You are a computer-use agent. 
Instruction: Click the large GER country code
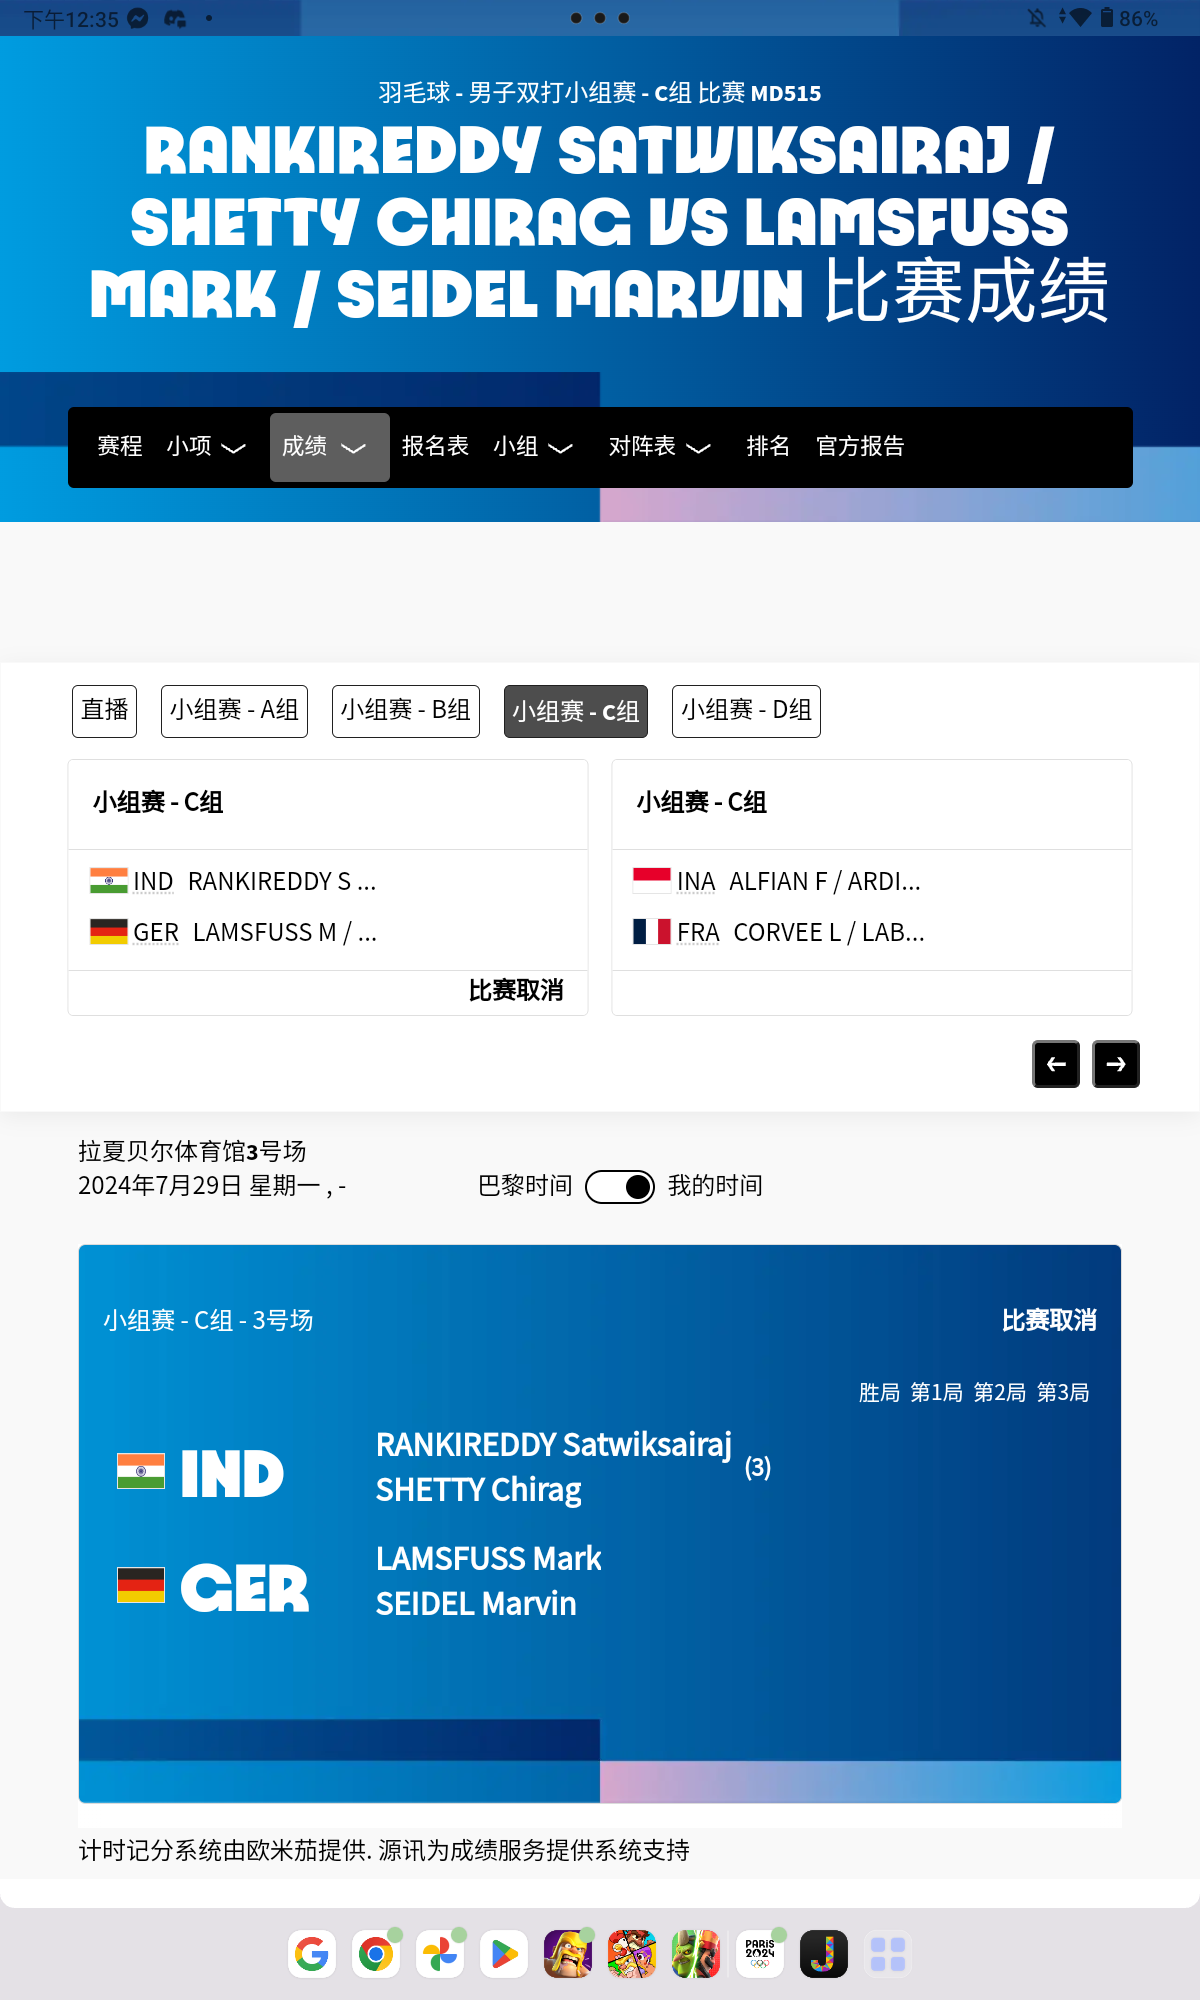tap(245, 1588)
